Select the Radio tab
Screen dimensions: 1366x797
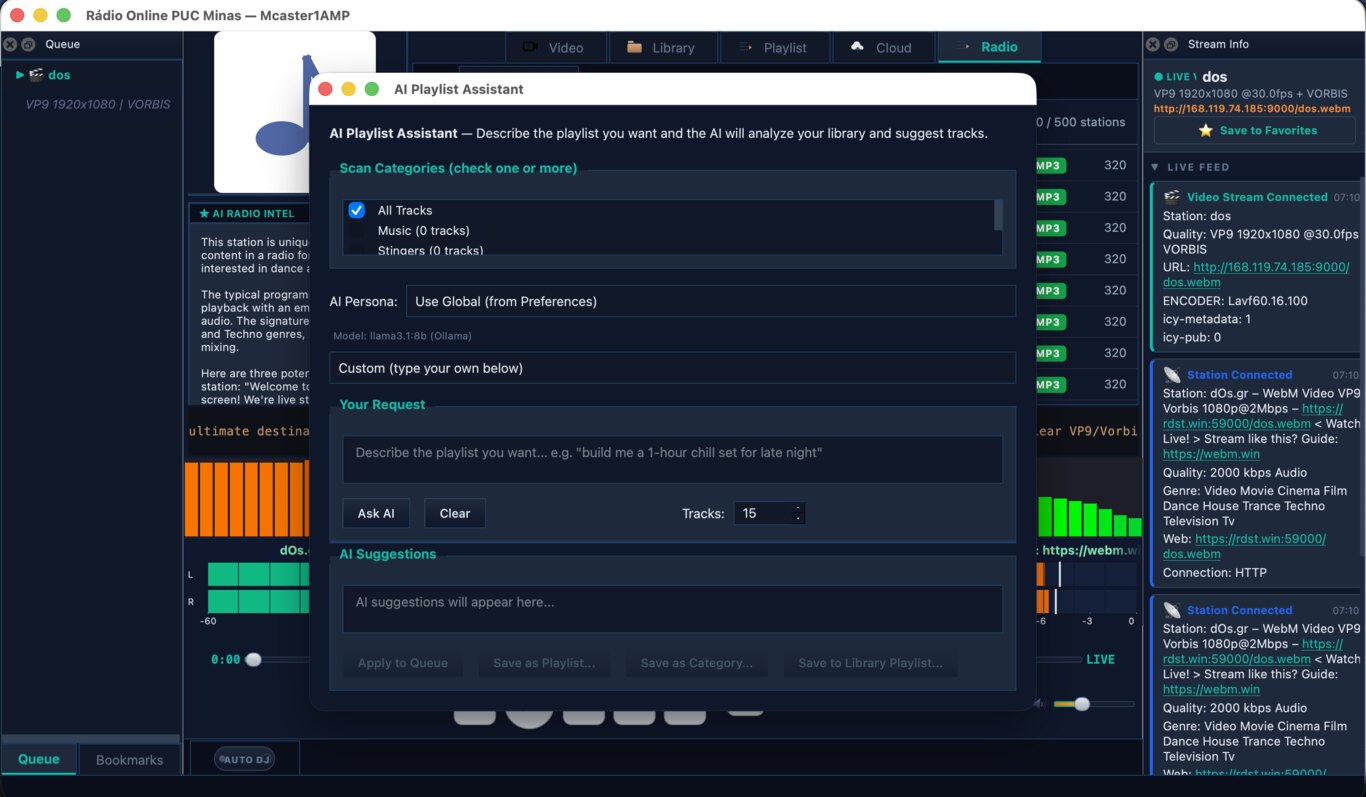[988, 47]
